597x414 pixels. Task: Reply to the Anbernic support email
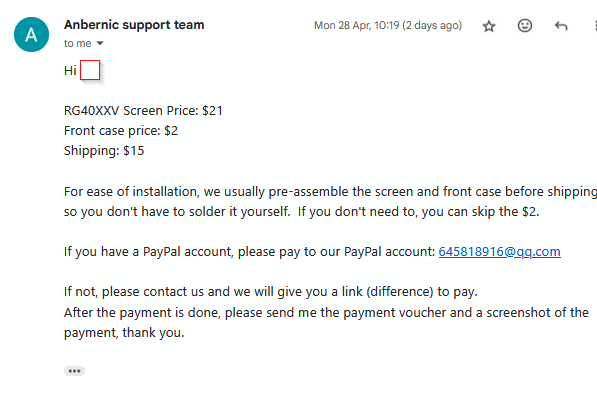(561, 26)
